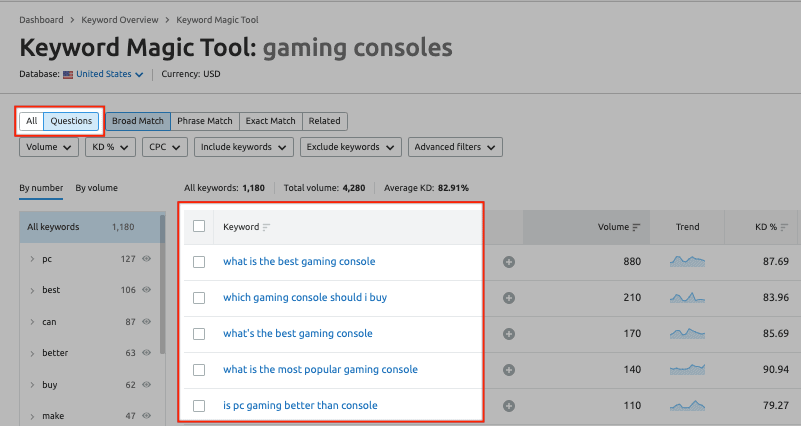Click trend sparkline for the 880 volume row

click(687, 262)
